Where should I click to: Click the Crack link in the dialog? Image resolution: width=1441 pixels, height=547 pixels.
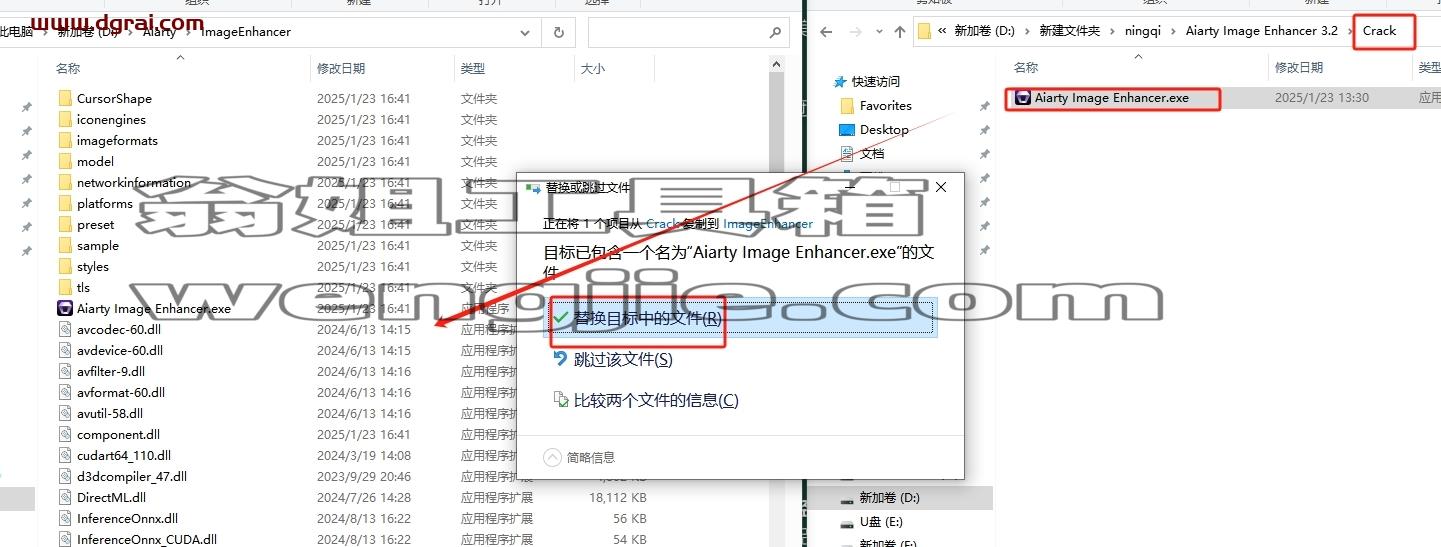[x=662, y=223]
